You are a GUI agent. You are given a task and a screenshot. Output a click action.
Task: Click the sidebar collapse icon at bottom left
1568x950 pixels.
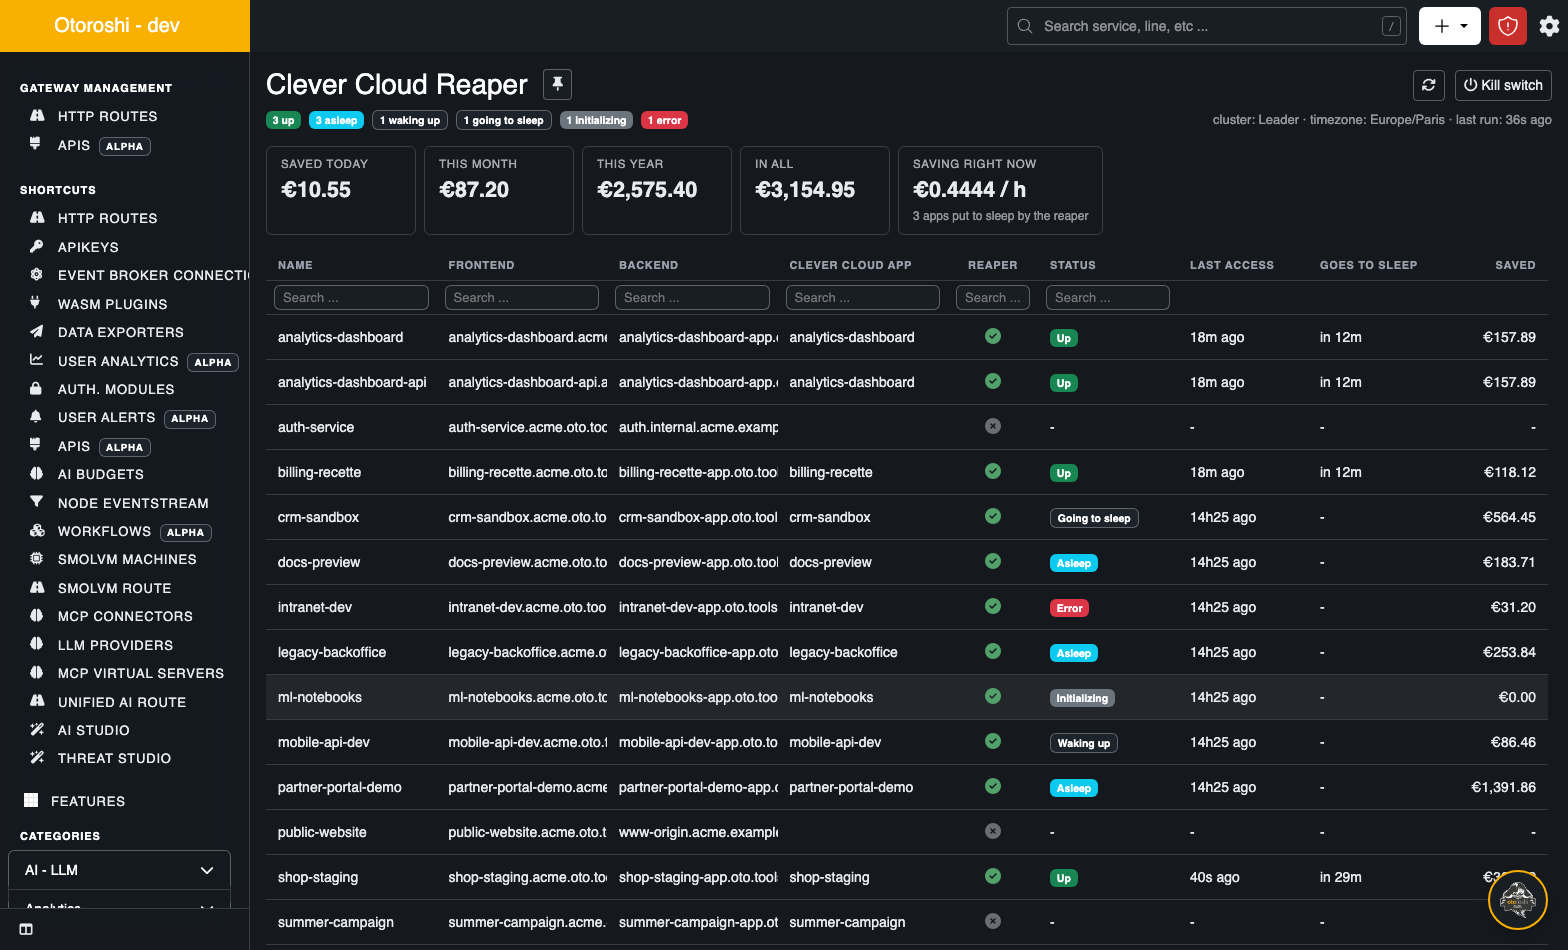[26, 929]
